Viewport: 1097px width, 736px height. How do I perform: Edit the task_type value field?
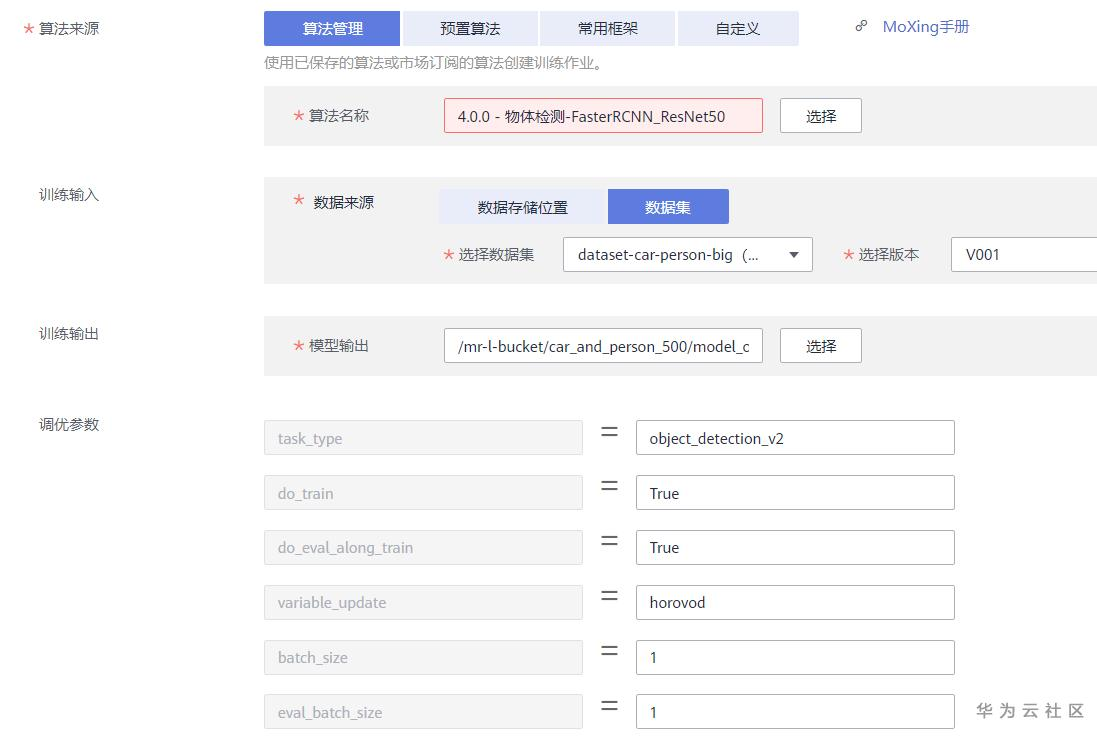[x=795, y=438]
